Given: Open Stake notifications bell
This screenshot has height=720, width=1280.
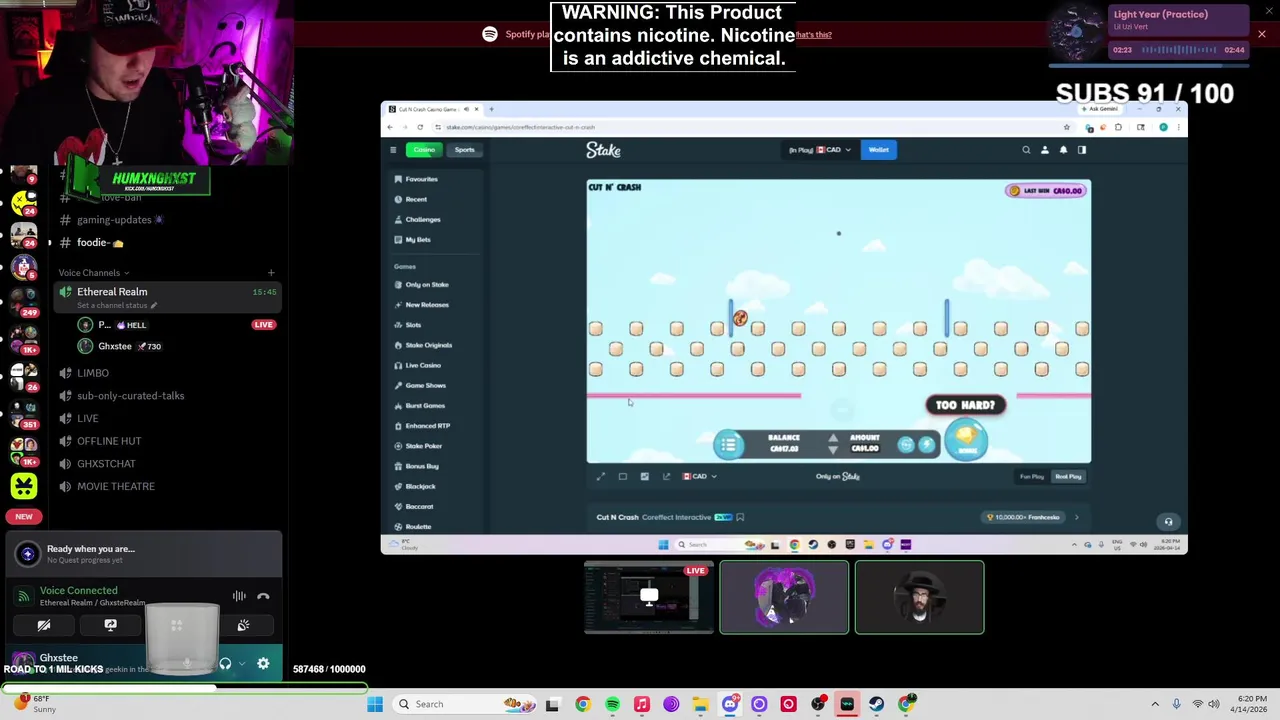Looking at the screenshot, I should pyautogui.click(x=1063, y=150).
